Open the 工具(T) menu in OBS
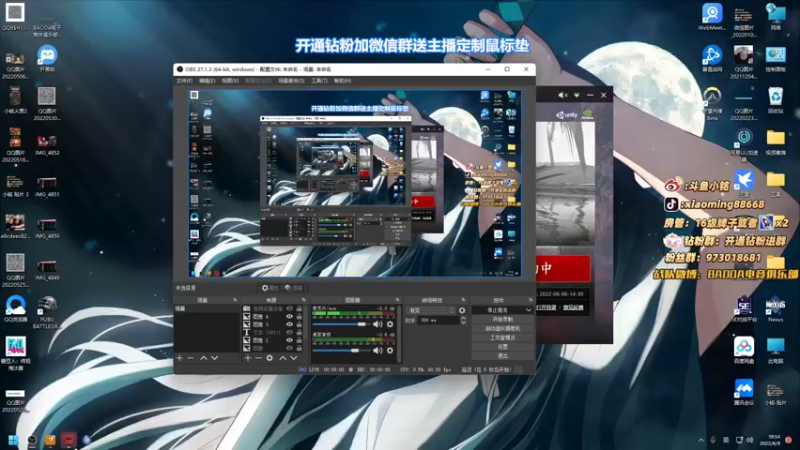The height and width of the screenshot is (450, 800). (319, 81)
